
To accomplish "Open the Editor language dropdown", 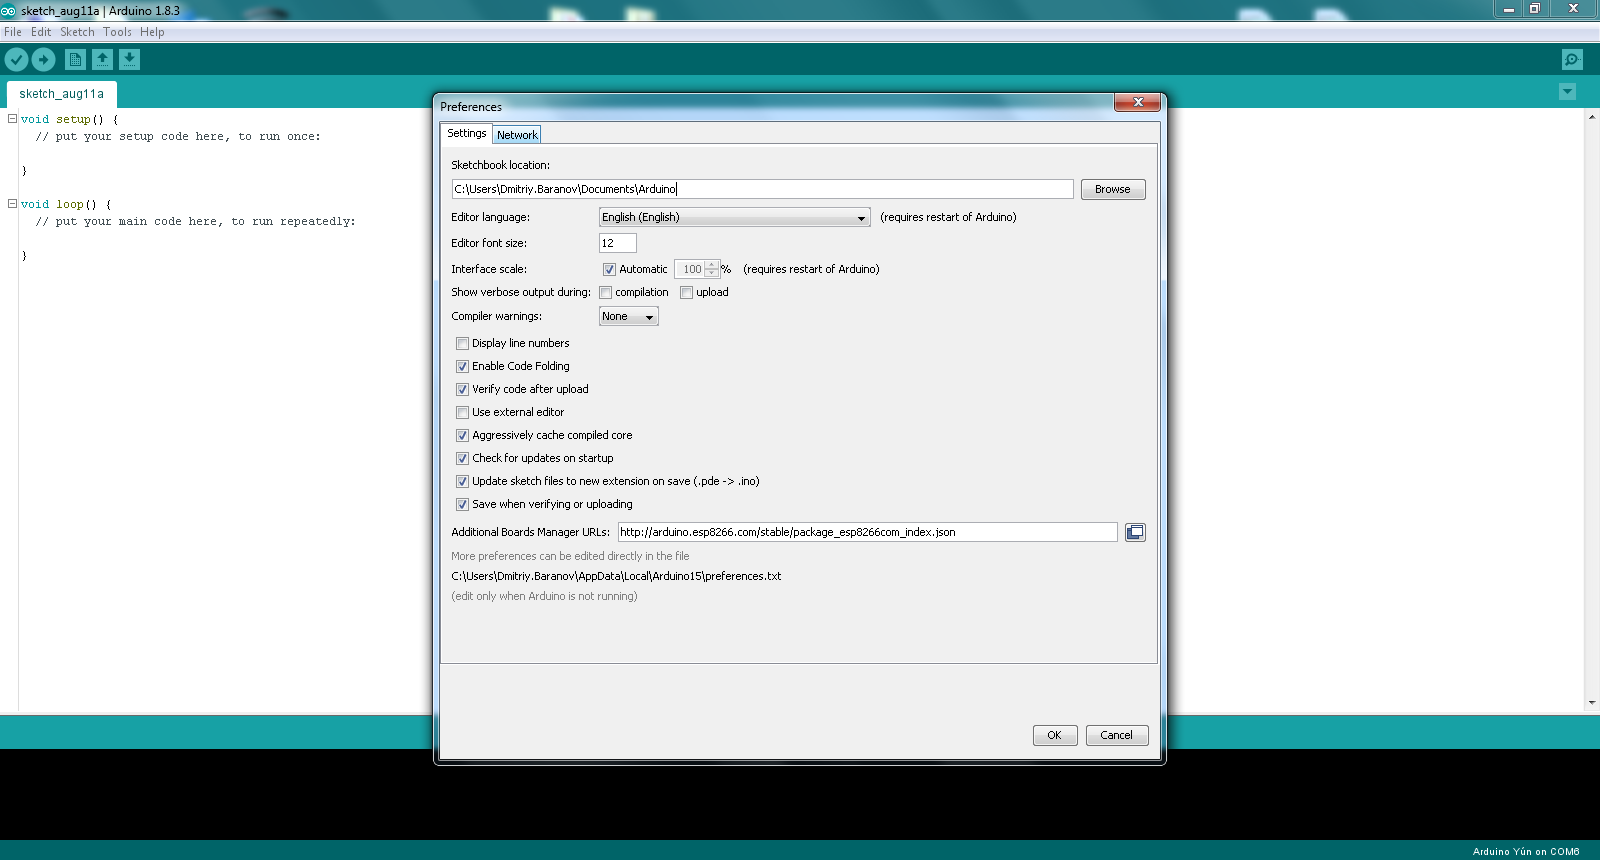I will [x=735, y=217].
